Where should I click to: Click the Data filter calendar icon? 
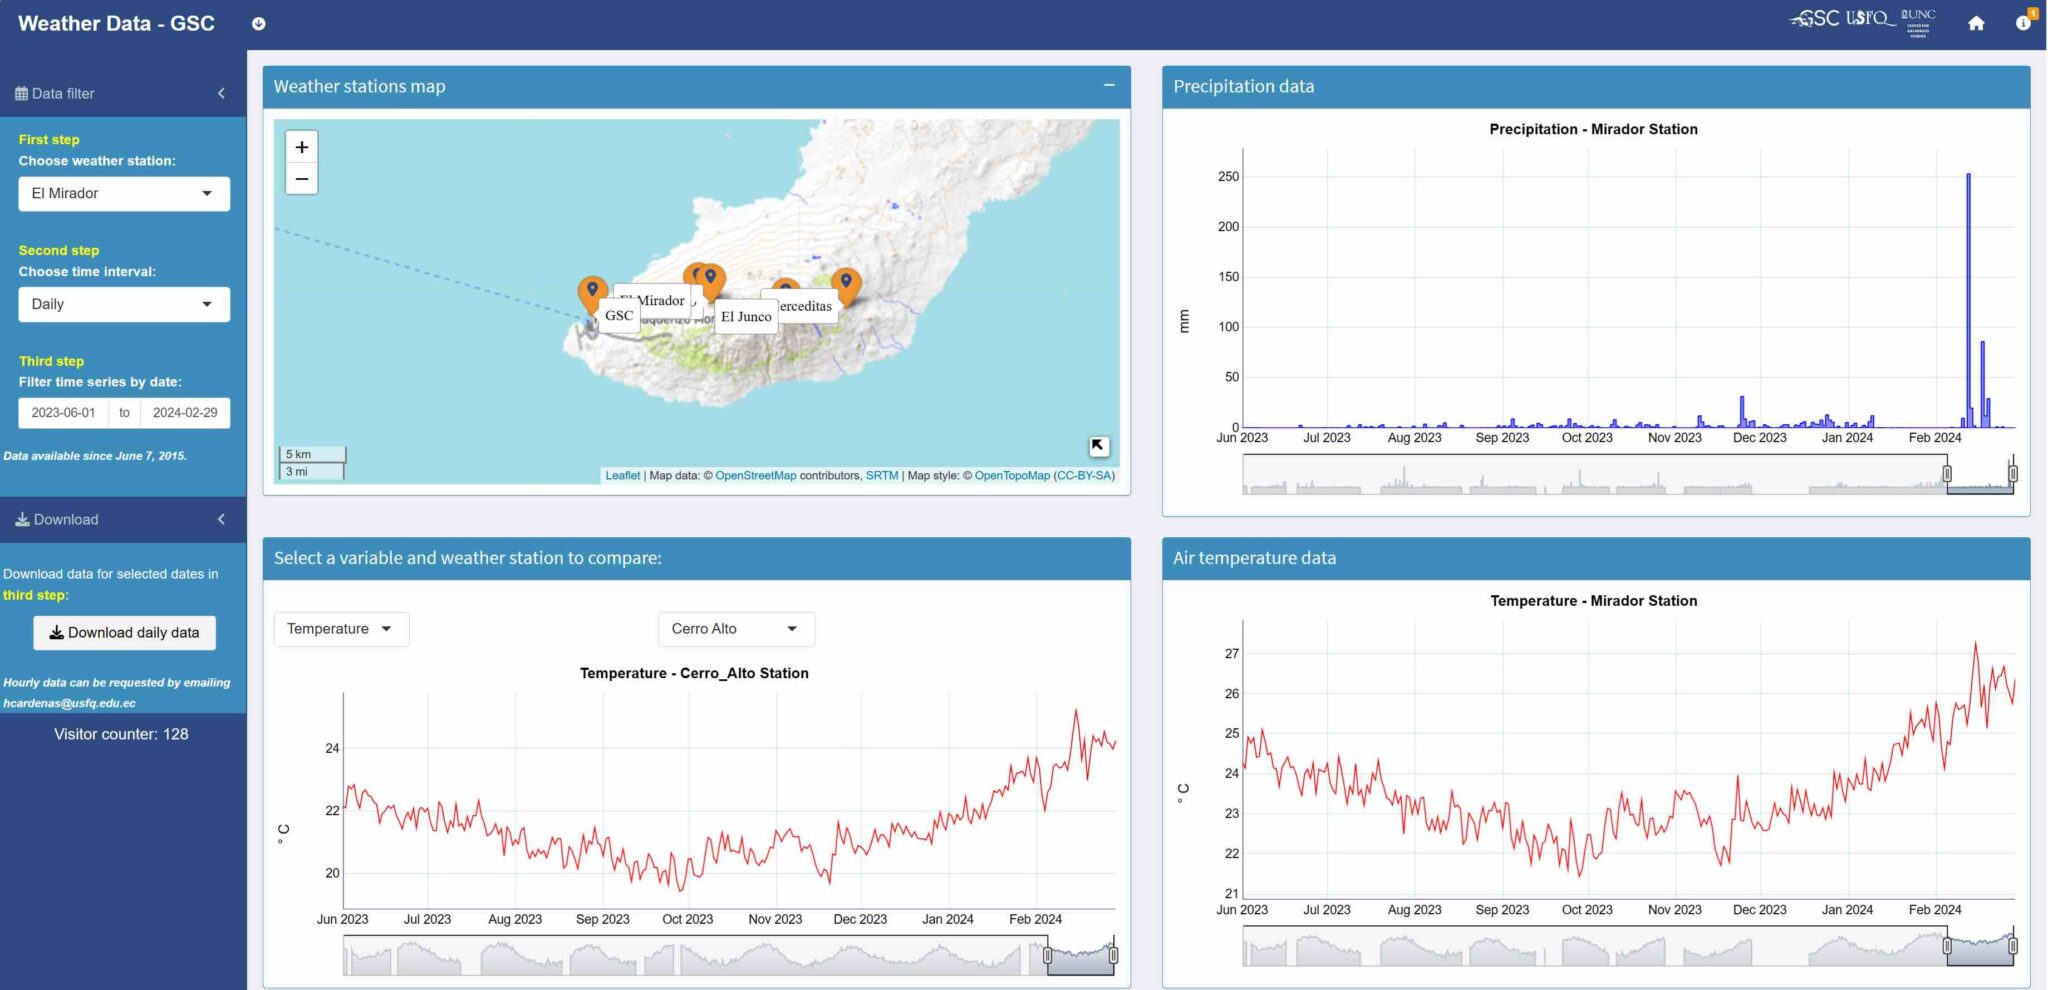[20, 92]
